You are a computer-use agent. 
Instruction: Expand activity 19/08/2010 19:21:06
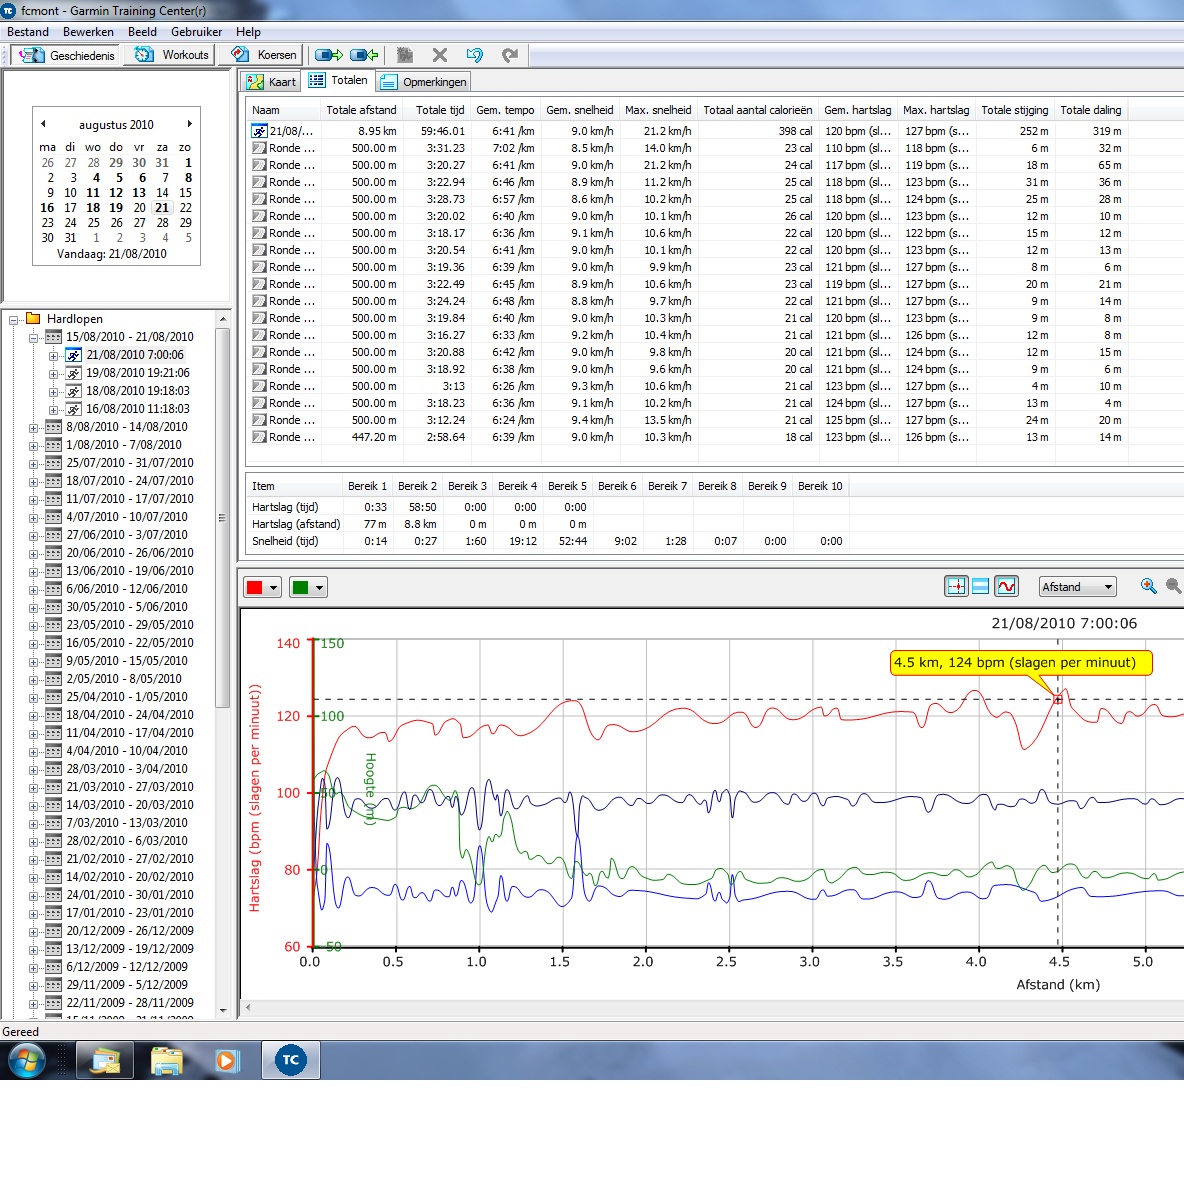click(54, 374)
